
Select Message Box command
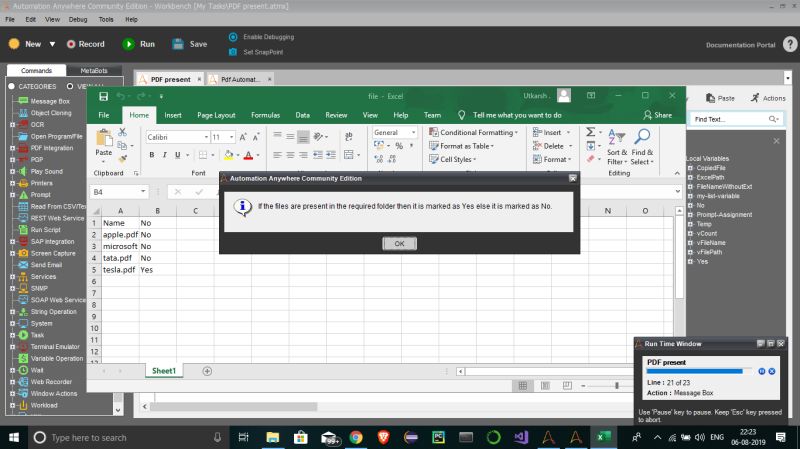pos(49,101)
